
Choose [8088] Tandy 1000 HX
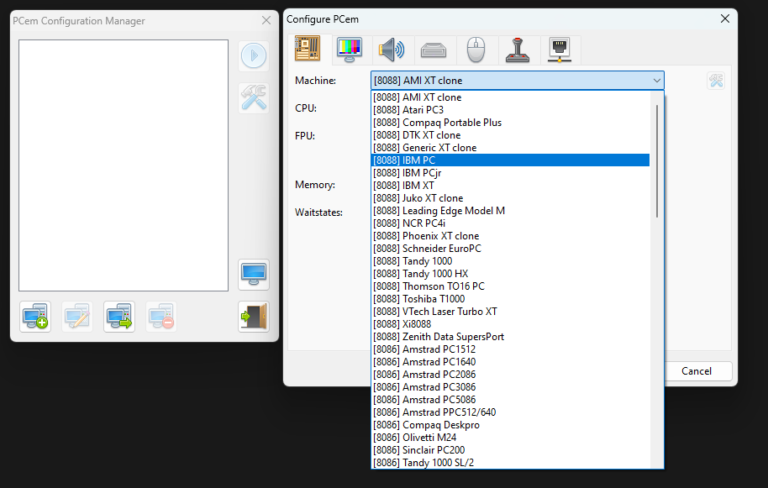(x=510, y=273)
